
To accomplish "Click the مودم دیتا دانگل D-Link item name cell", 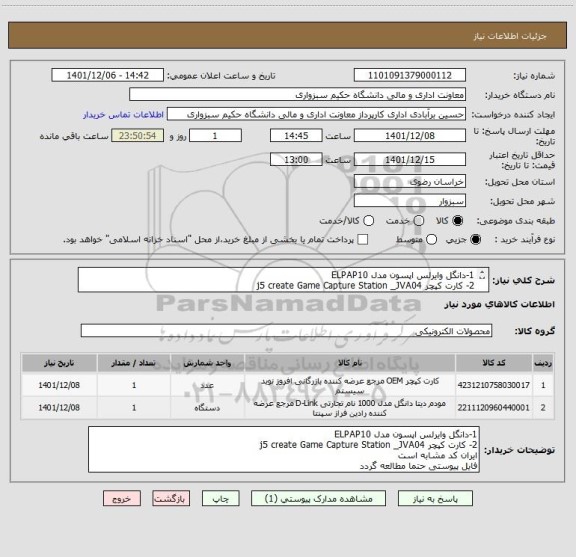I will tap(350, 408).
